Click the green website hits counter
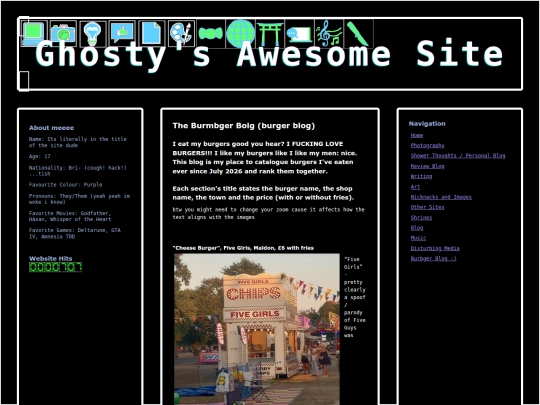The image size is (540, 405). point(55,267)
